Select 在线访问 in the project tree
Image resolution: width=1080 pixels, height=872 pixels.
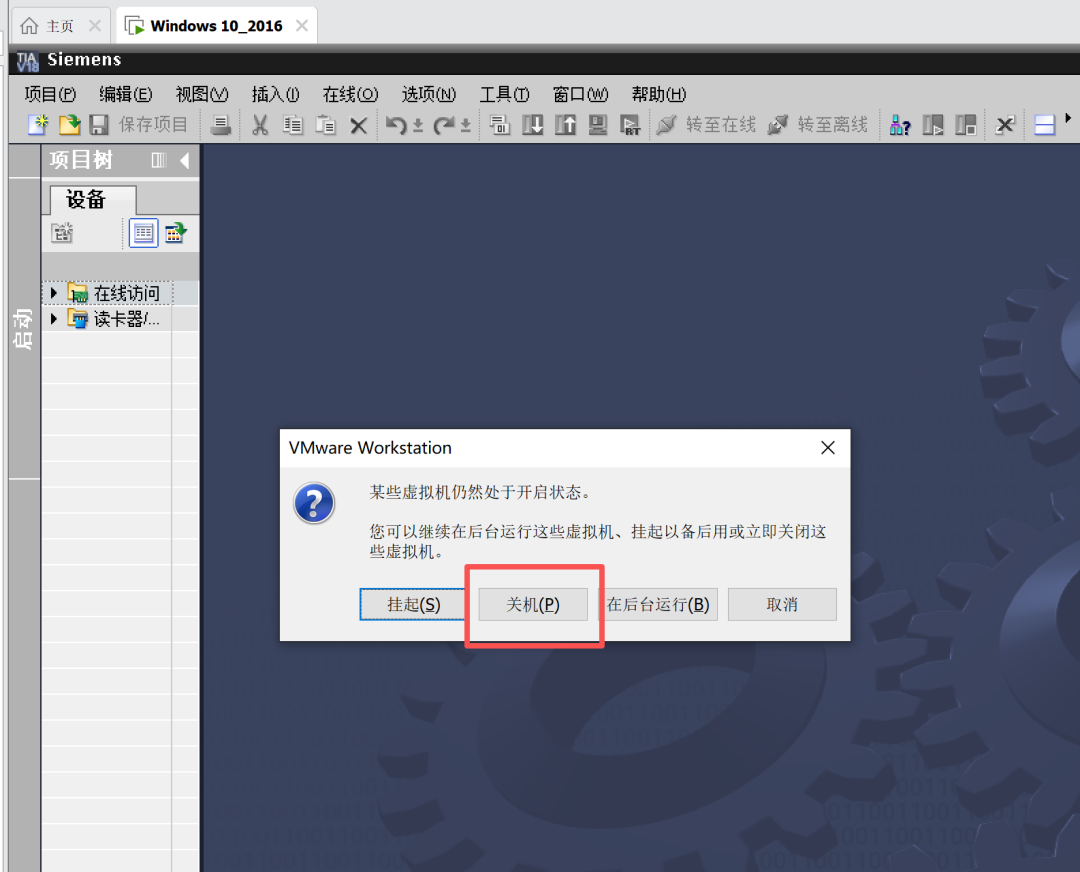127,293
